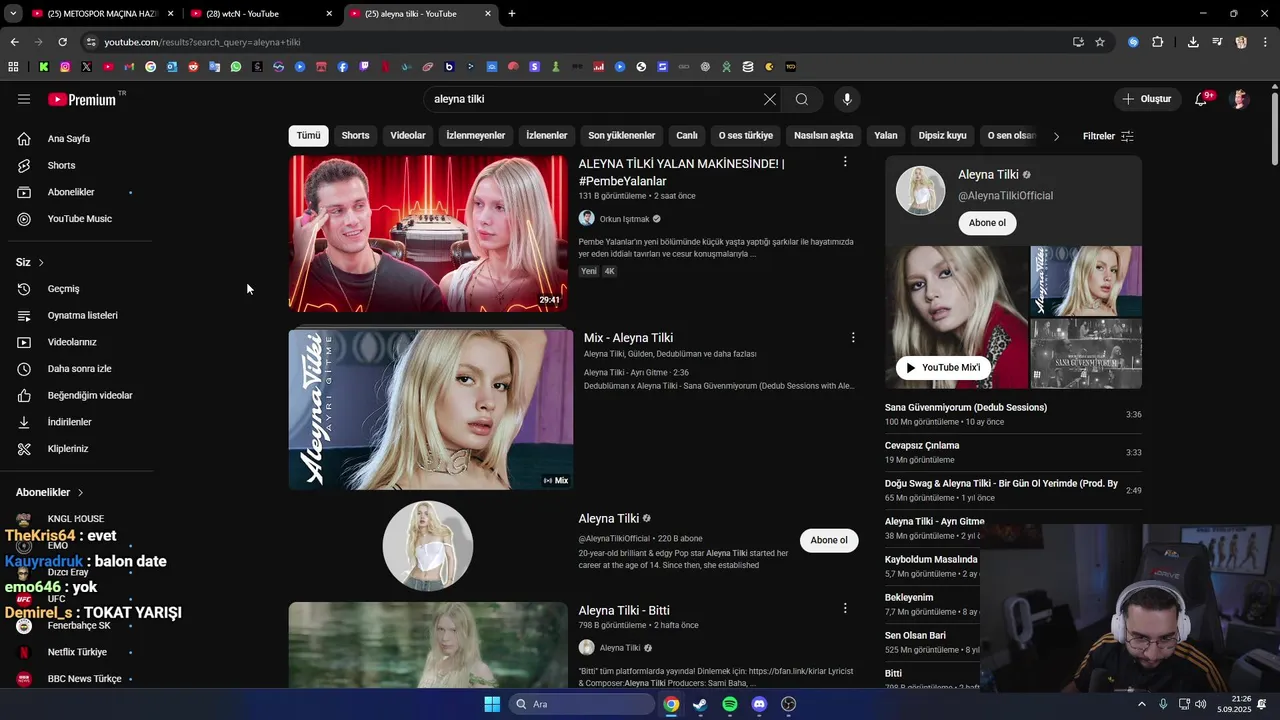Expand the Siz section chevron
1280x720 pixels.
coord(41,263)
